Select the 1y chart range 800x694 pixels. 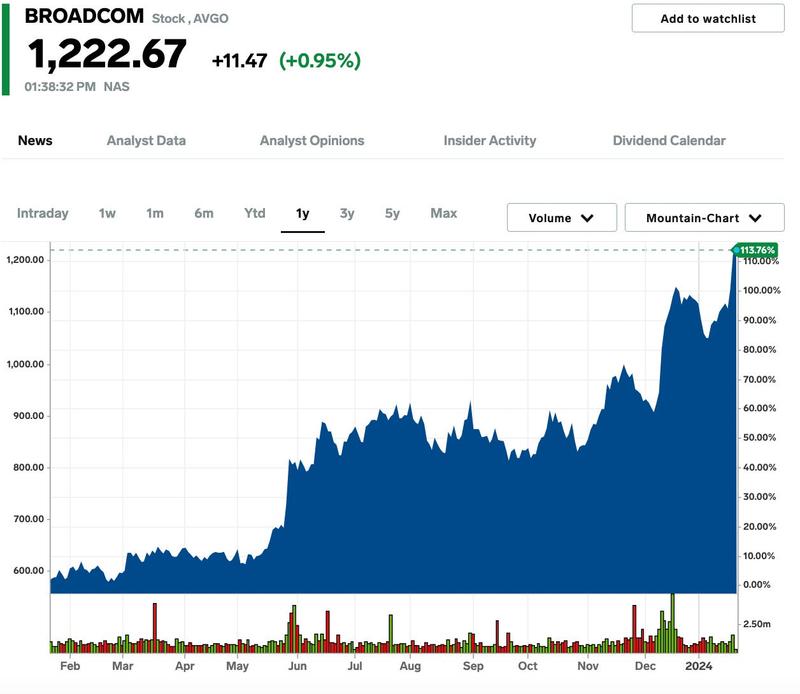pos(303,213)
